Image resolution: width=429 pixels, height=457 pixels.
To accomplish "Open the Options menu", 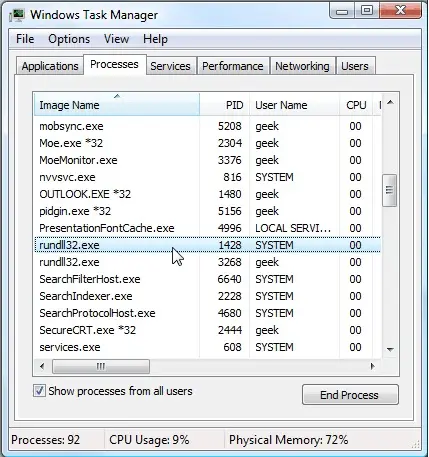I will [69, 39].
